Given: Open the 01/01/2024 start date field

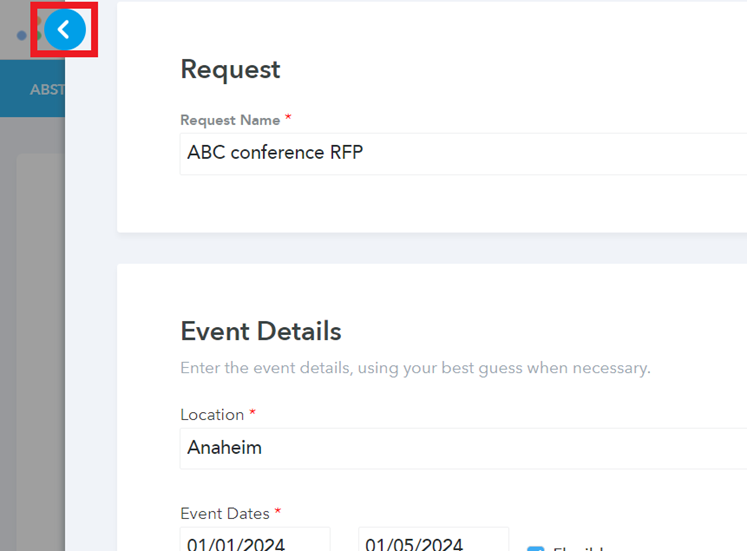Looking at the screenshot, I should [255, 543].
